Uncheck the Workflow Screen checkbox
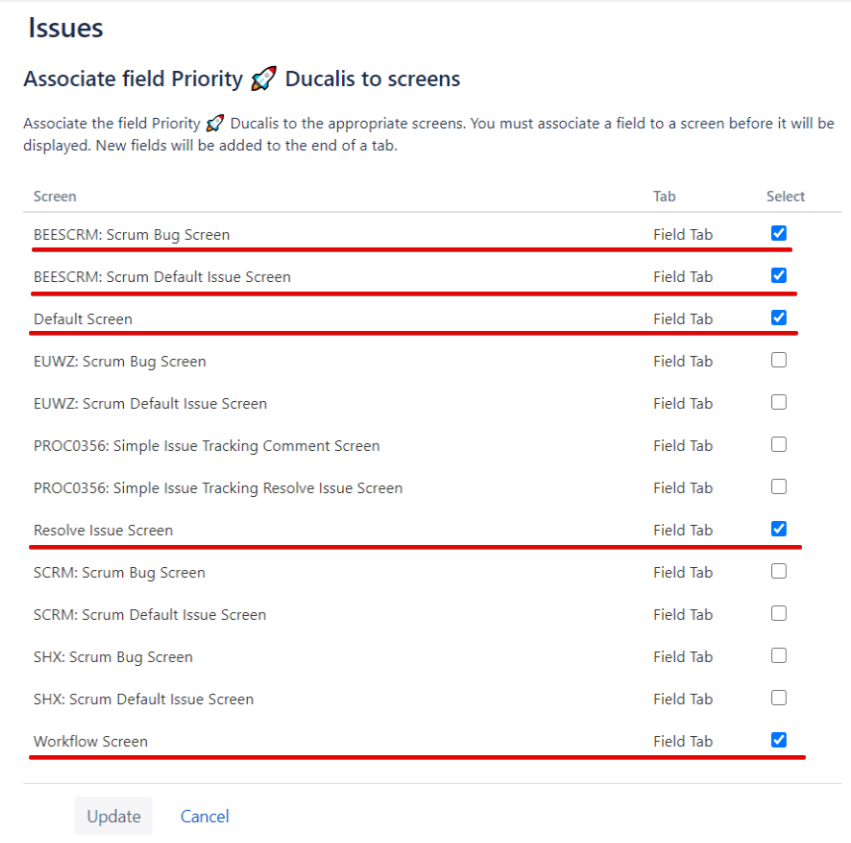This screenshot has width=851, height=843. click(779, 740)
